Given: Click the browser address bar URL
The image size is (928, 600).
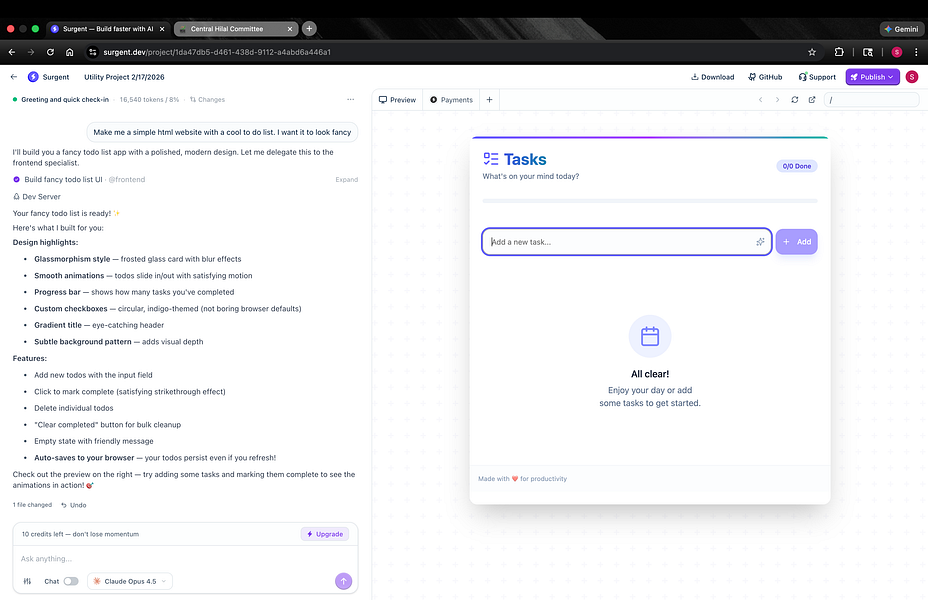Looking at the screenshot, I should [217, 52].
